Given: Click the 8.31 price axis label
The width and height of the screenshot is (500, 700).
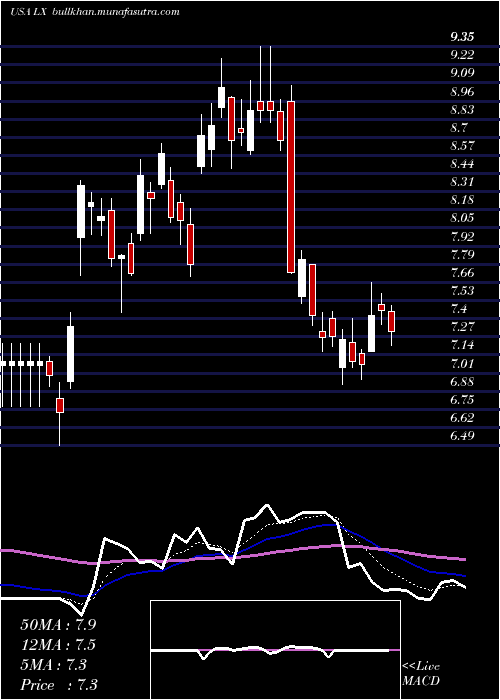Looking at the screenshot, I should point(462,182).
